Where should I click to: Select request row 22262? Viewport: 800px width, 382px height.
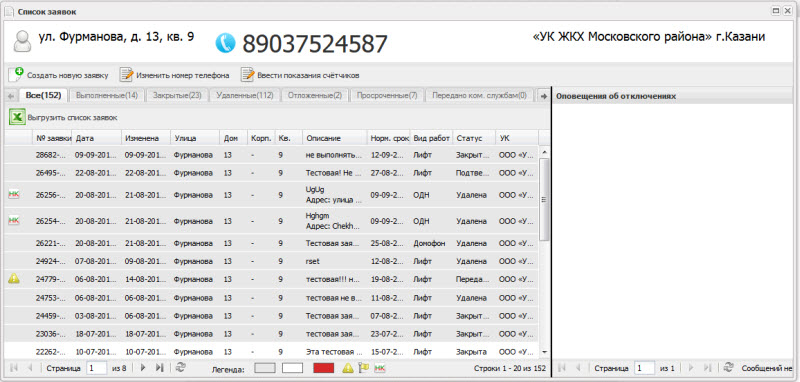pyautogui.click(x=271, y=352)
